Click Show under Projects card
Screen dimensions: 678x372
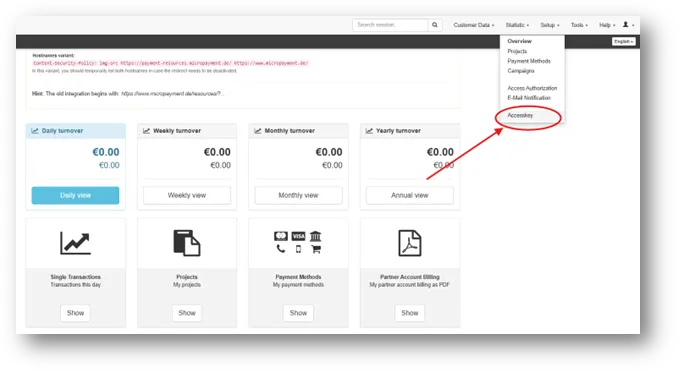tap(187, 313)
